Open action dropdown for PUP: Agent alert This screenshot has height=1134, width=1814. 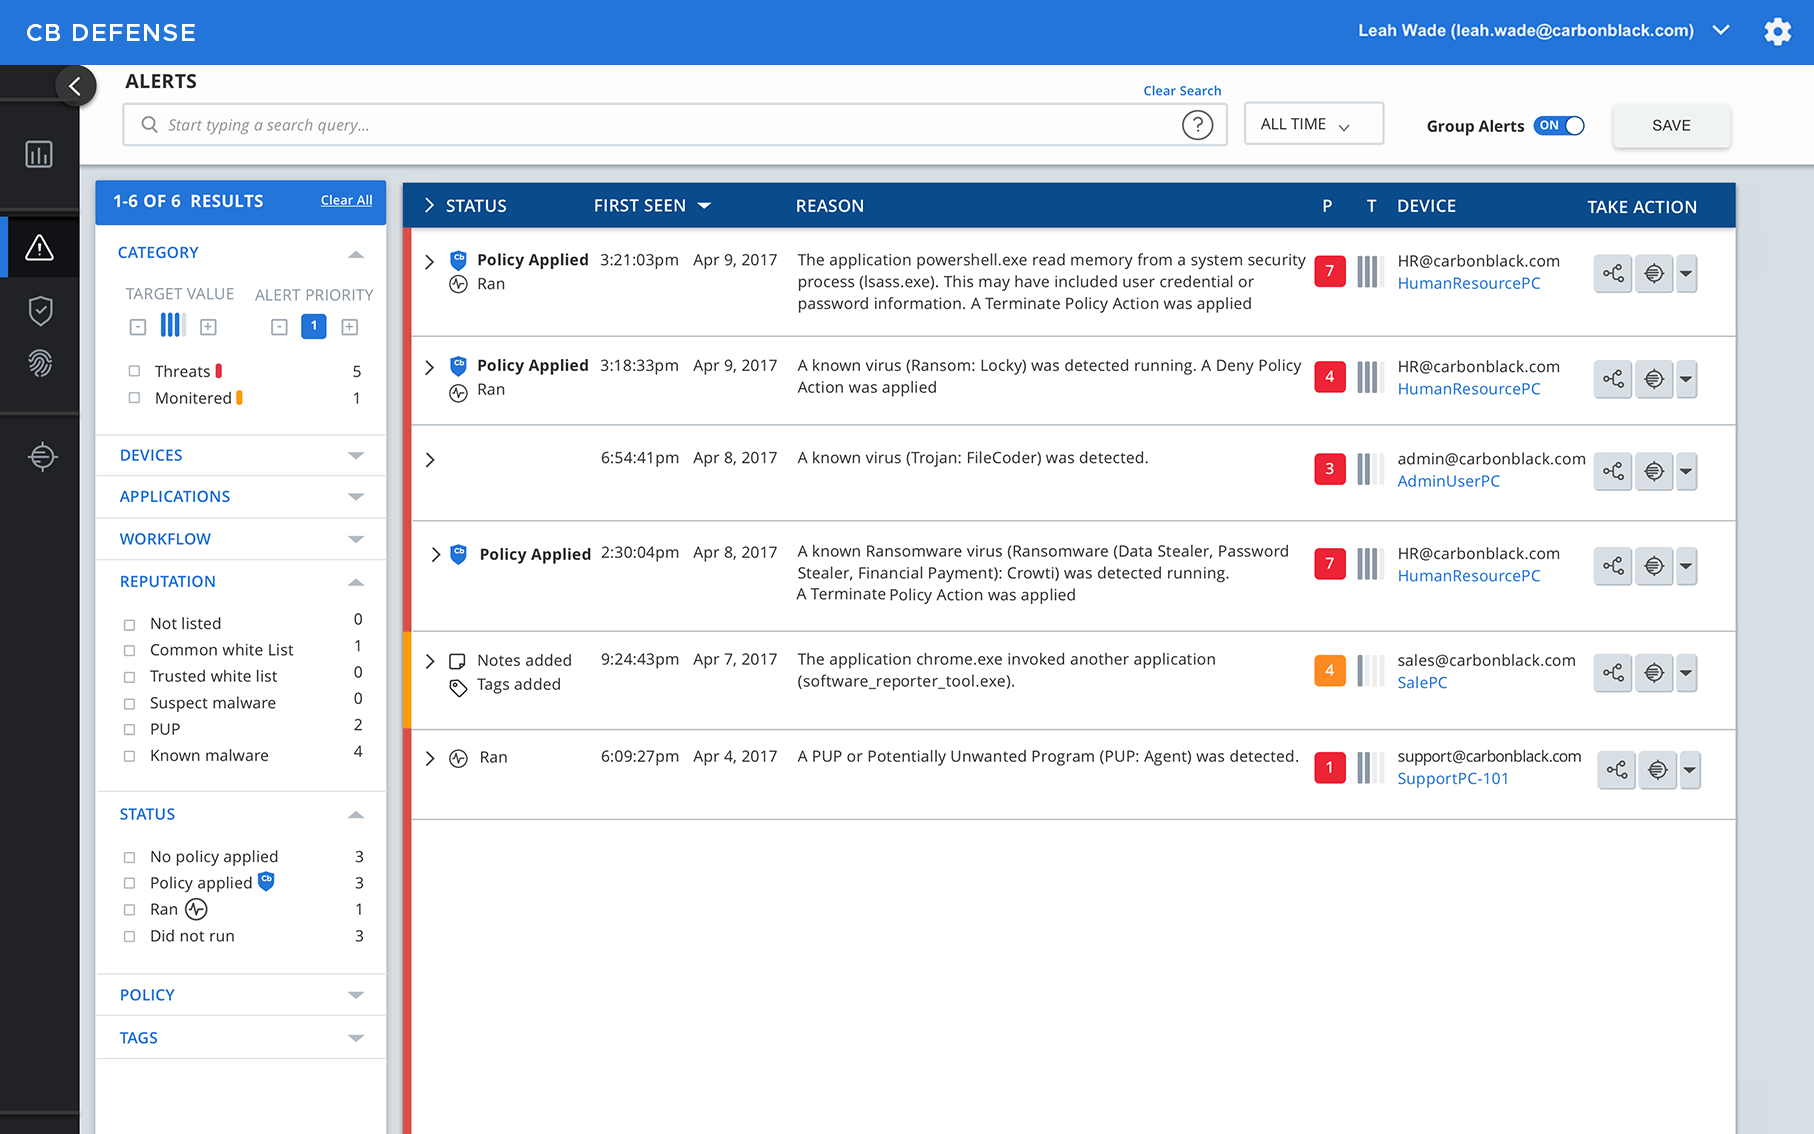click(x=1690, y=770)
